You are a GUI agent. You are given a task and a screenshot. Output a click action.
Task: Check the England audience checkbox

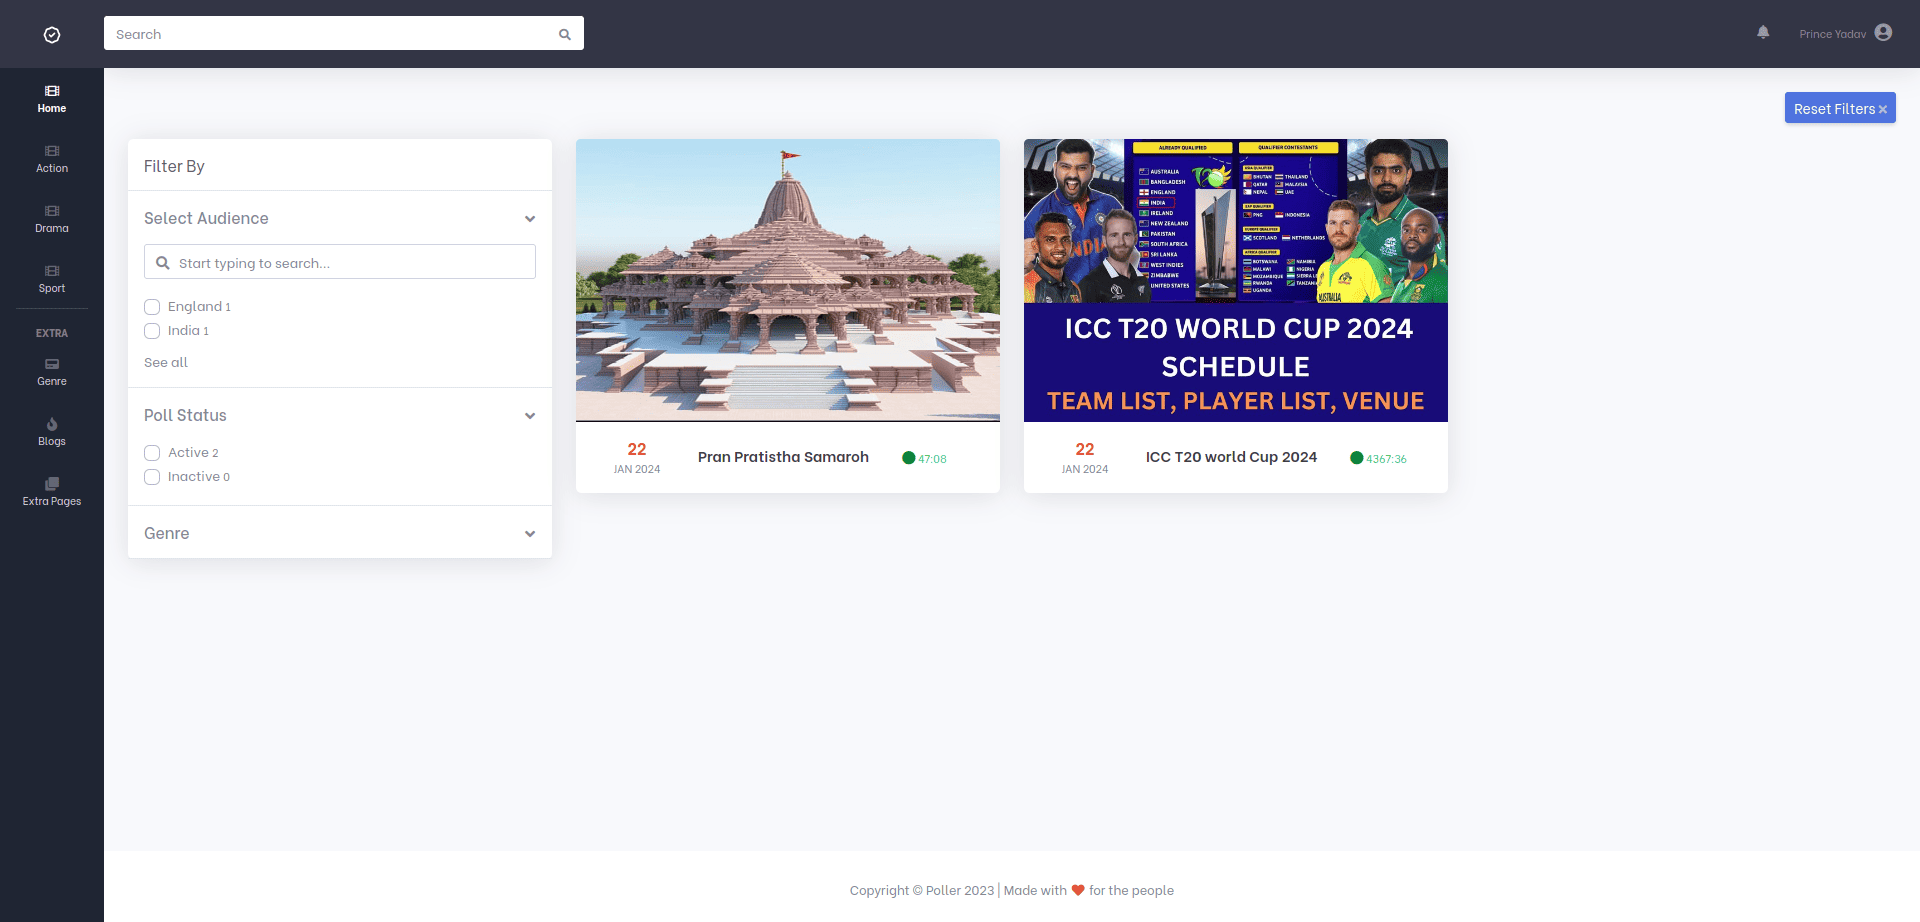pos(152,307)
